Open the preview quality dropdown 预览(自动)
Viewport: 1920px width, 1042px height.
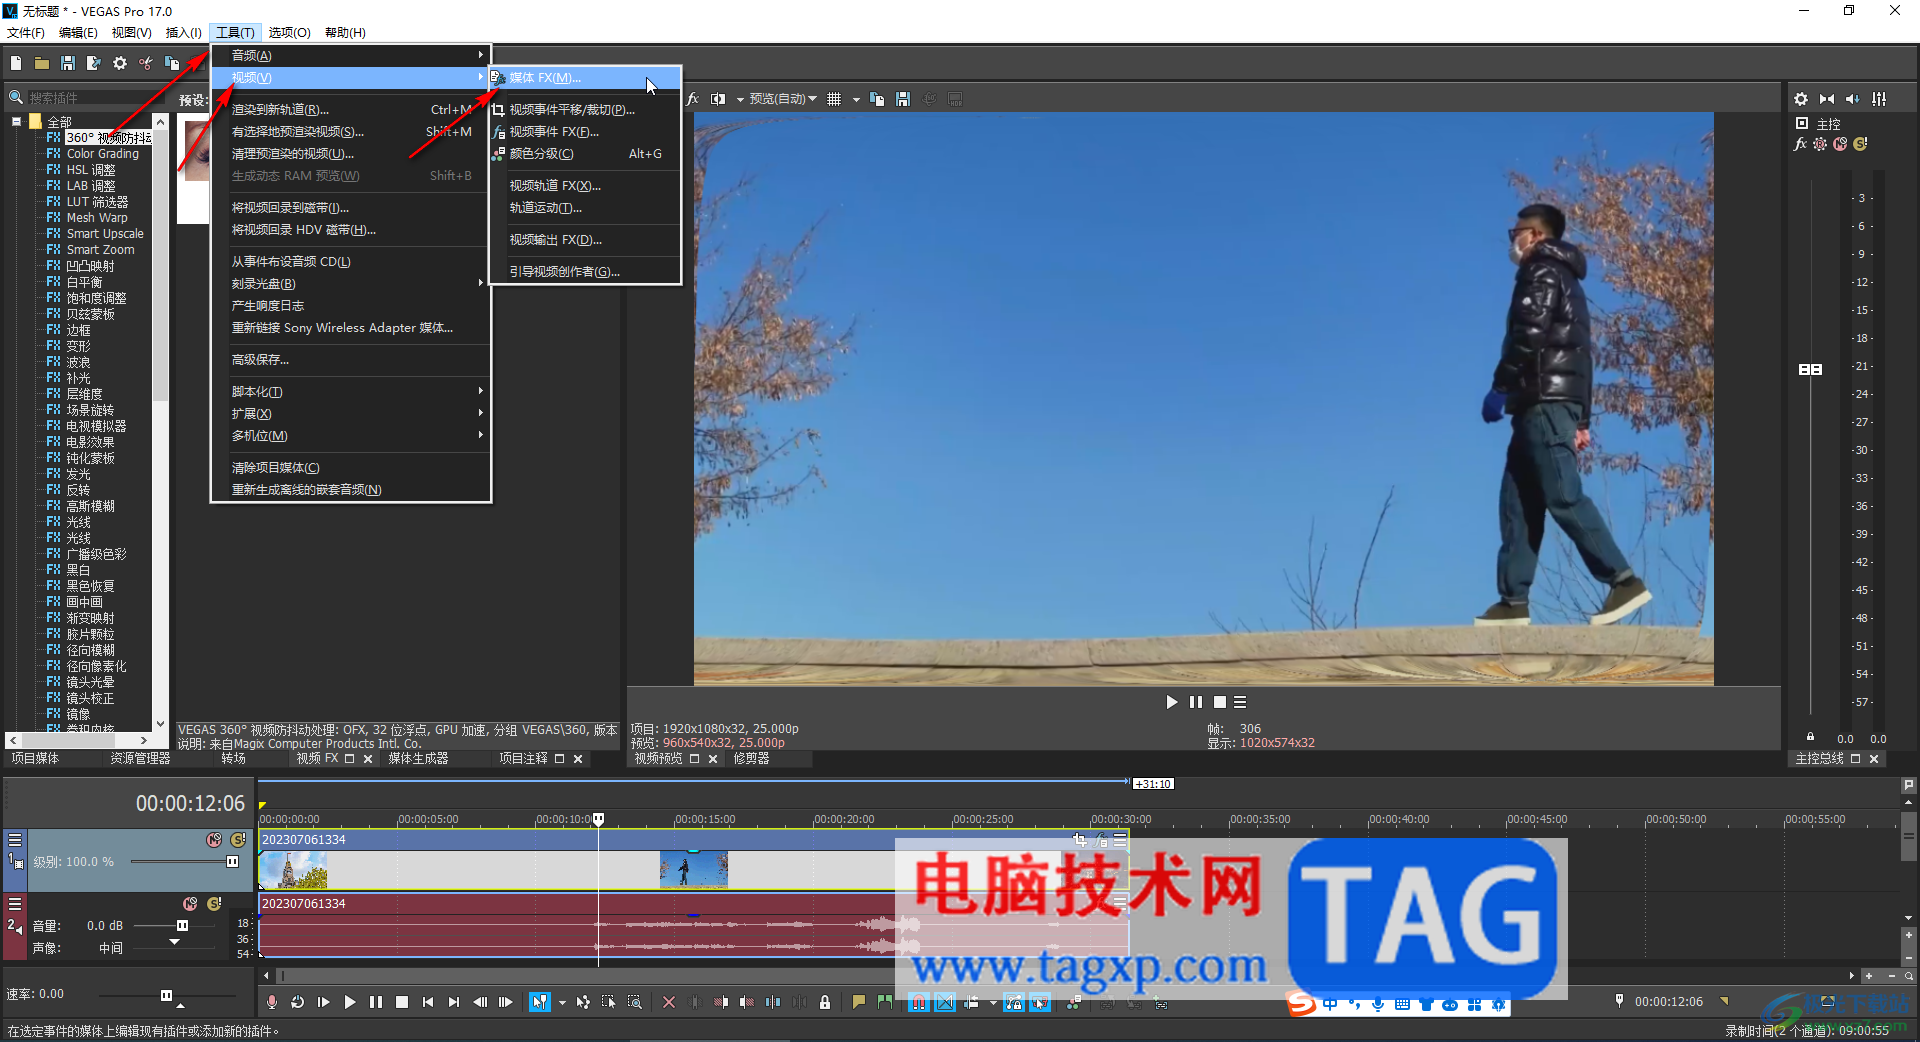pos(782,99)
